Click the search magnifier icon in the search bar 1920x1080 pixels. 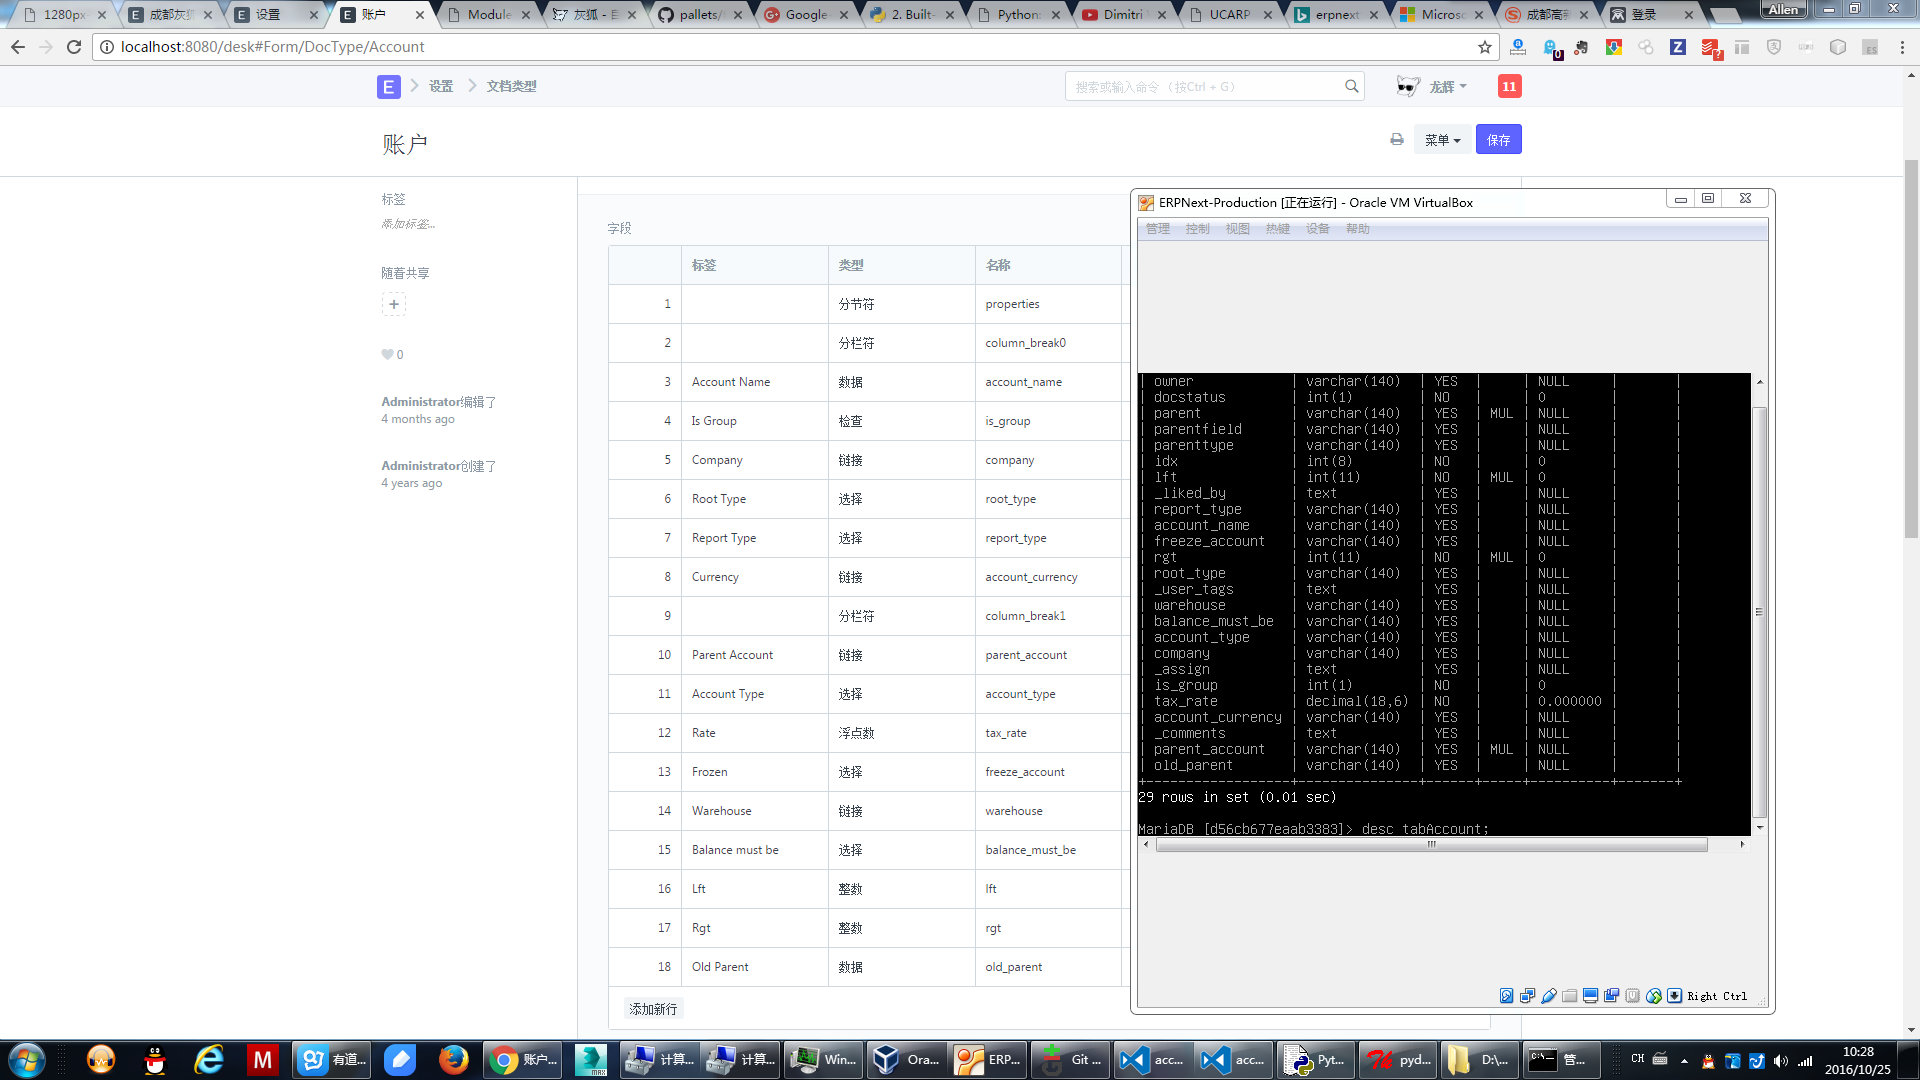[1351, 87]
